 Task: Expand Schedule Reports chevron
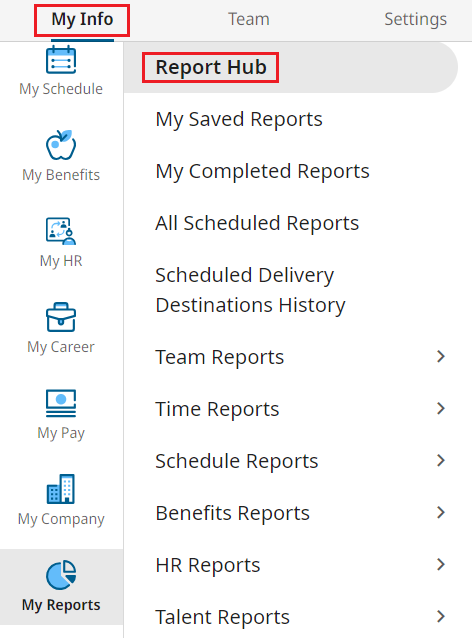pos(441,461)
